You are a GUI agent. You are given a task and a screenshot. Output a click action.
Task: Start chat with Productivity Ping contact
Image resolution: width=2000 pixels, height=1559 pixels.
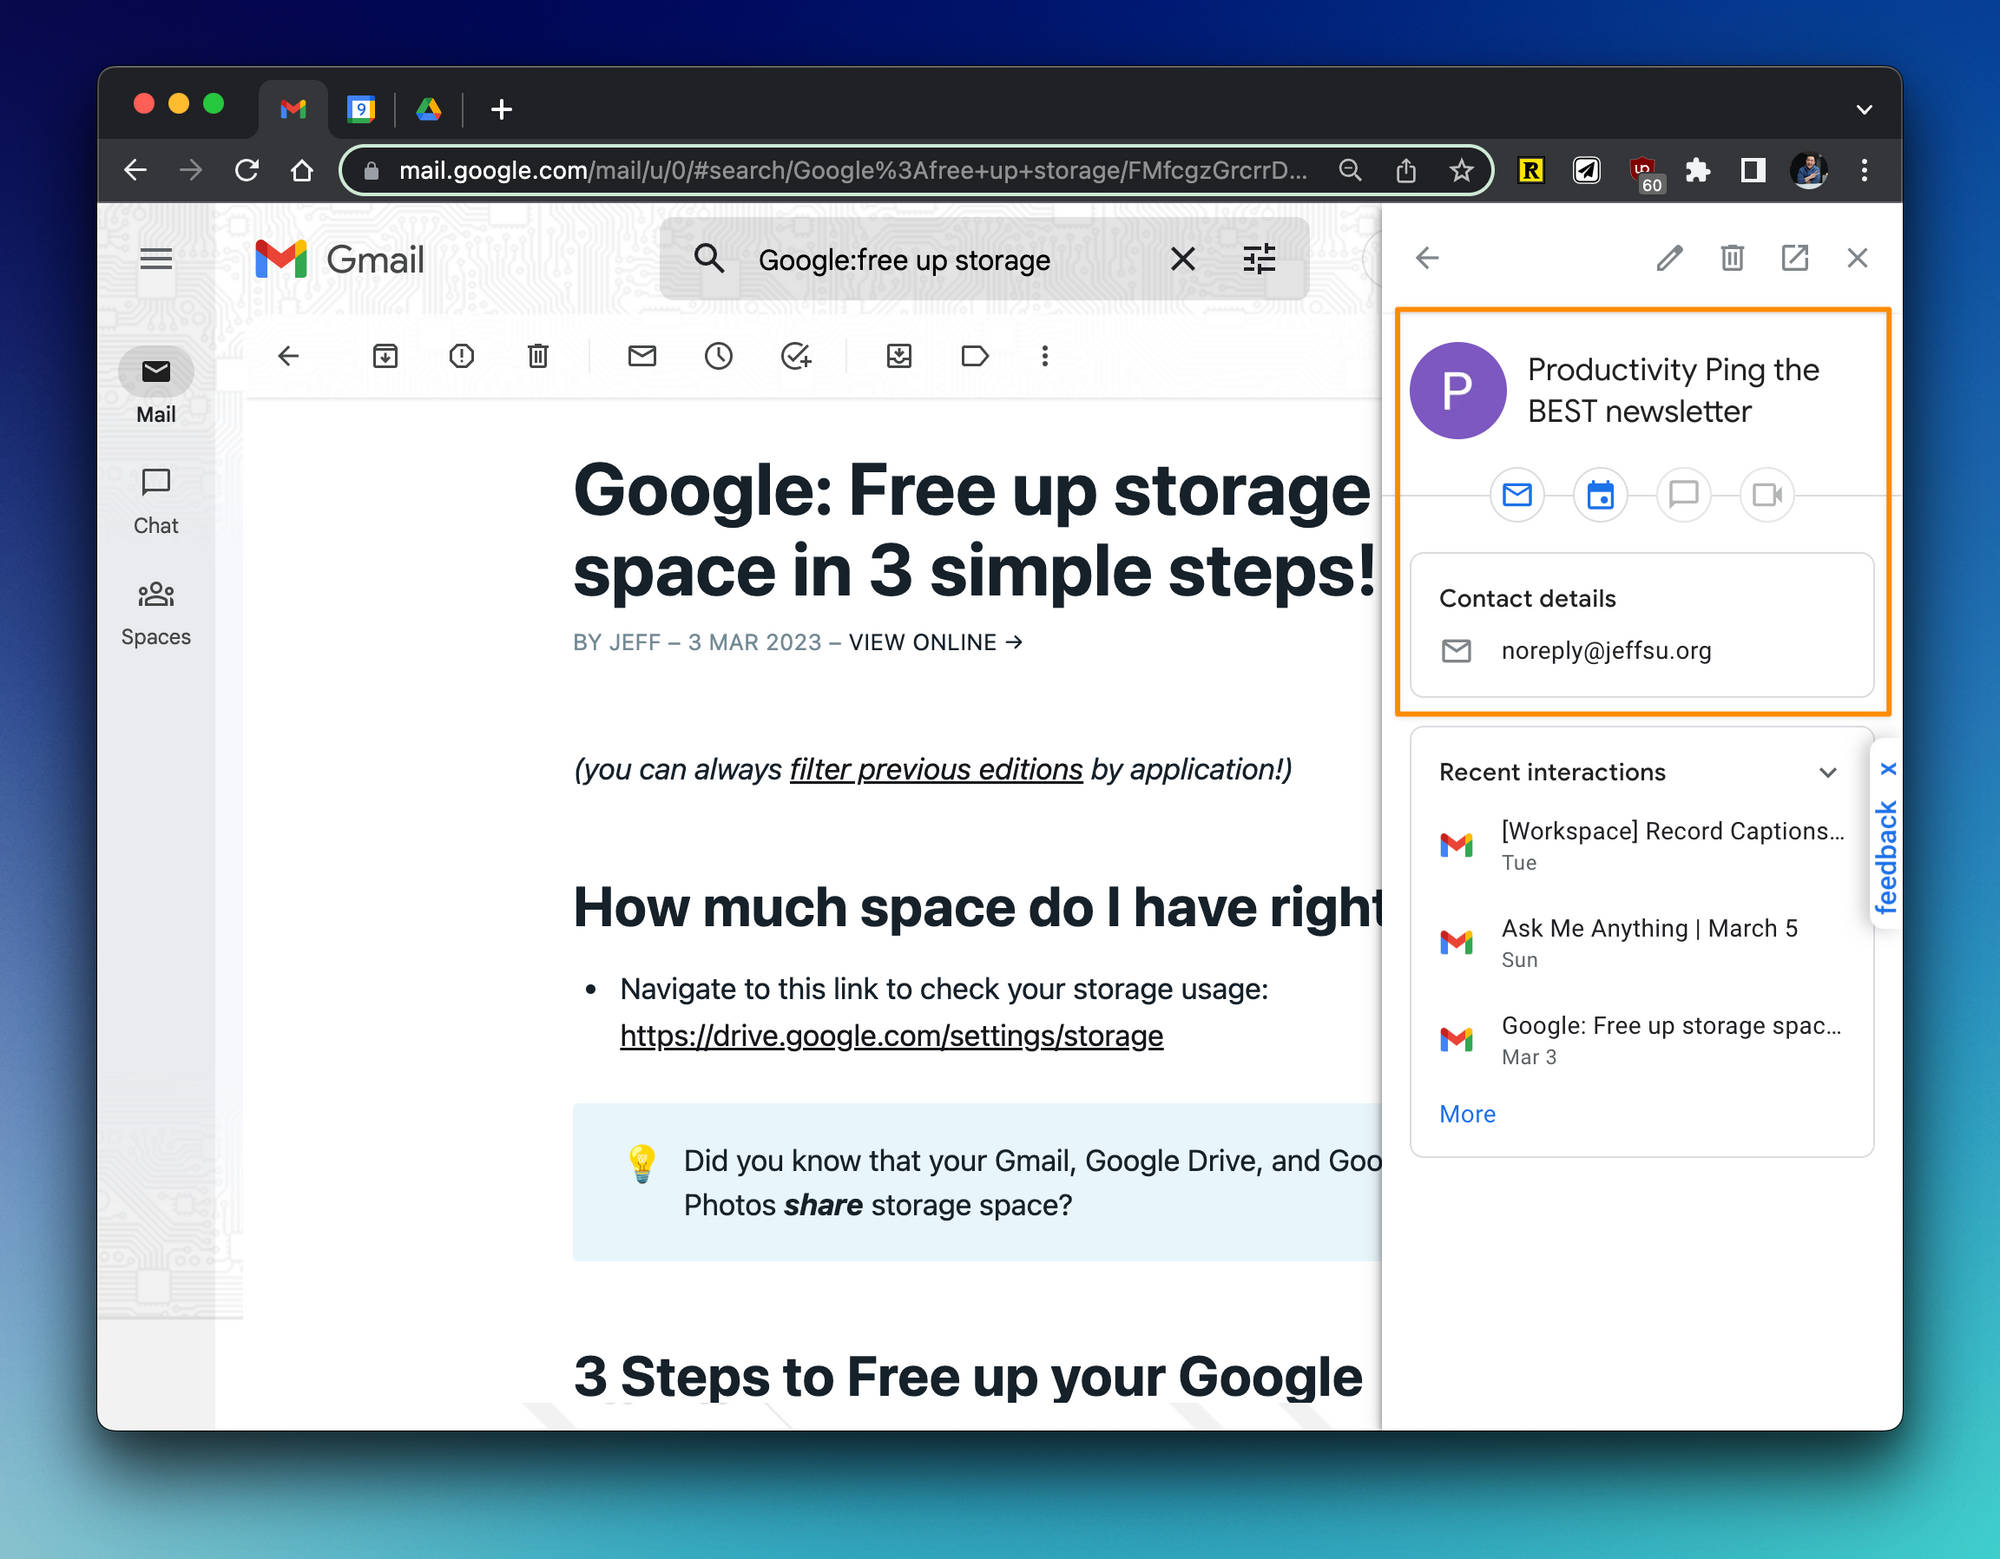1684,494
